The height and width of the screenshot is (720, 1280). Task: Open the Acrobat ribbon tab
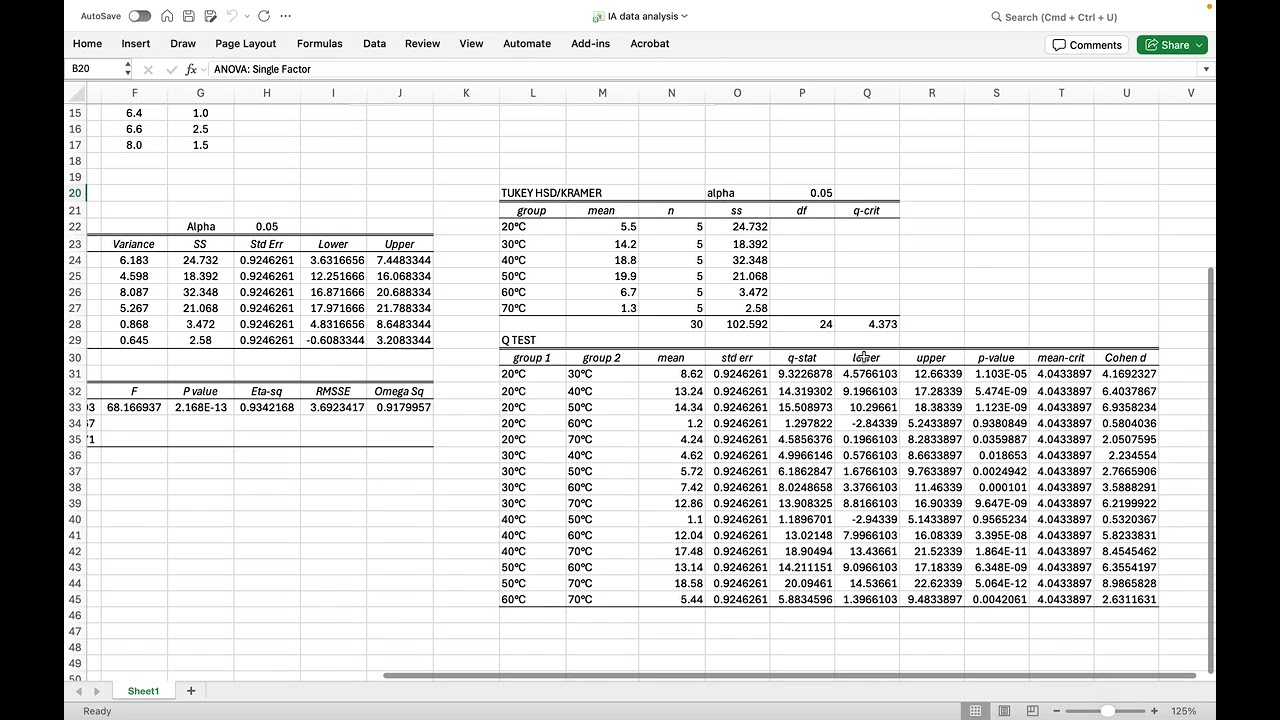[x=650, y=44]
